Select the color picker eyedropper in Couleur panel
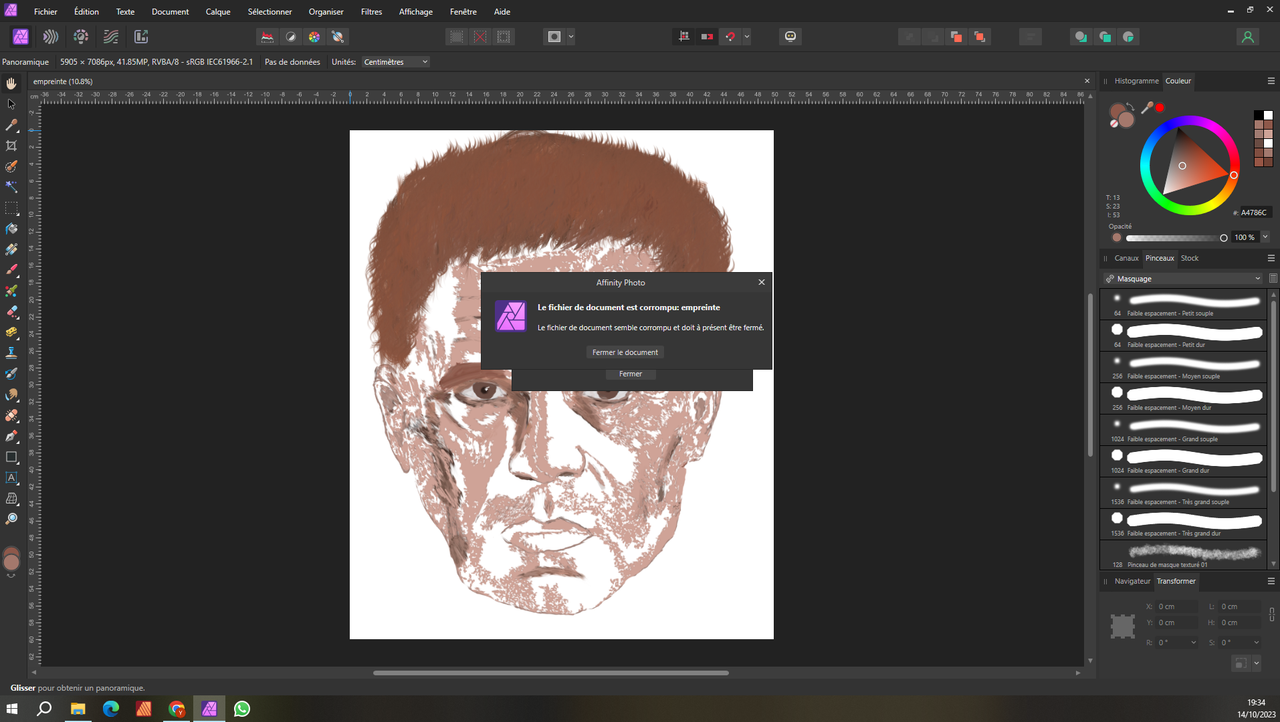 (x=1147, y=107)
